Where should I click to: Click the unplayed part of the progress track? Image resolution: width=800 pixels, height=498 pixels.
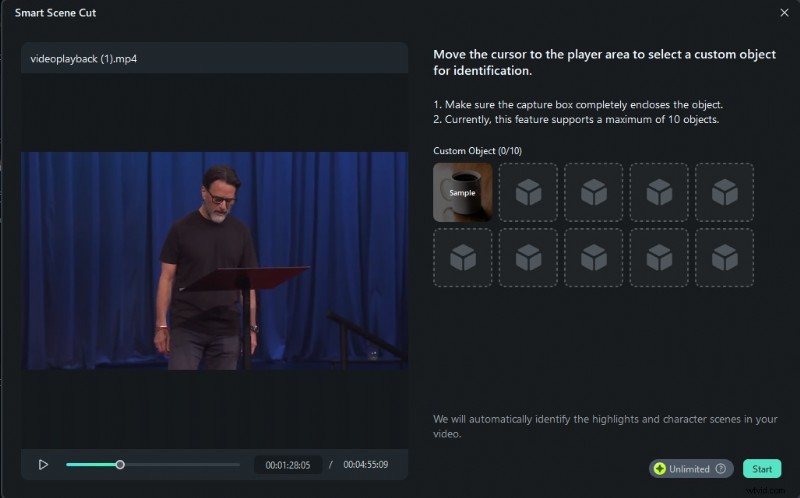coord(185,464)
